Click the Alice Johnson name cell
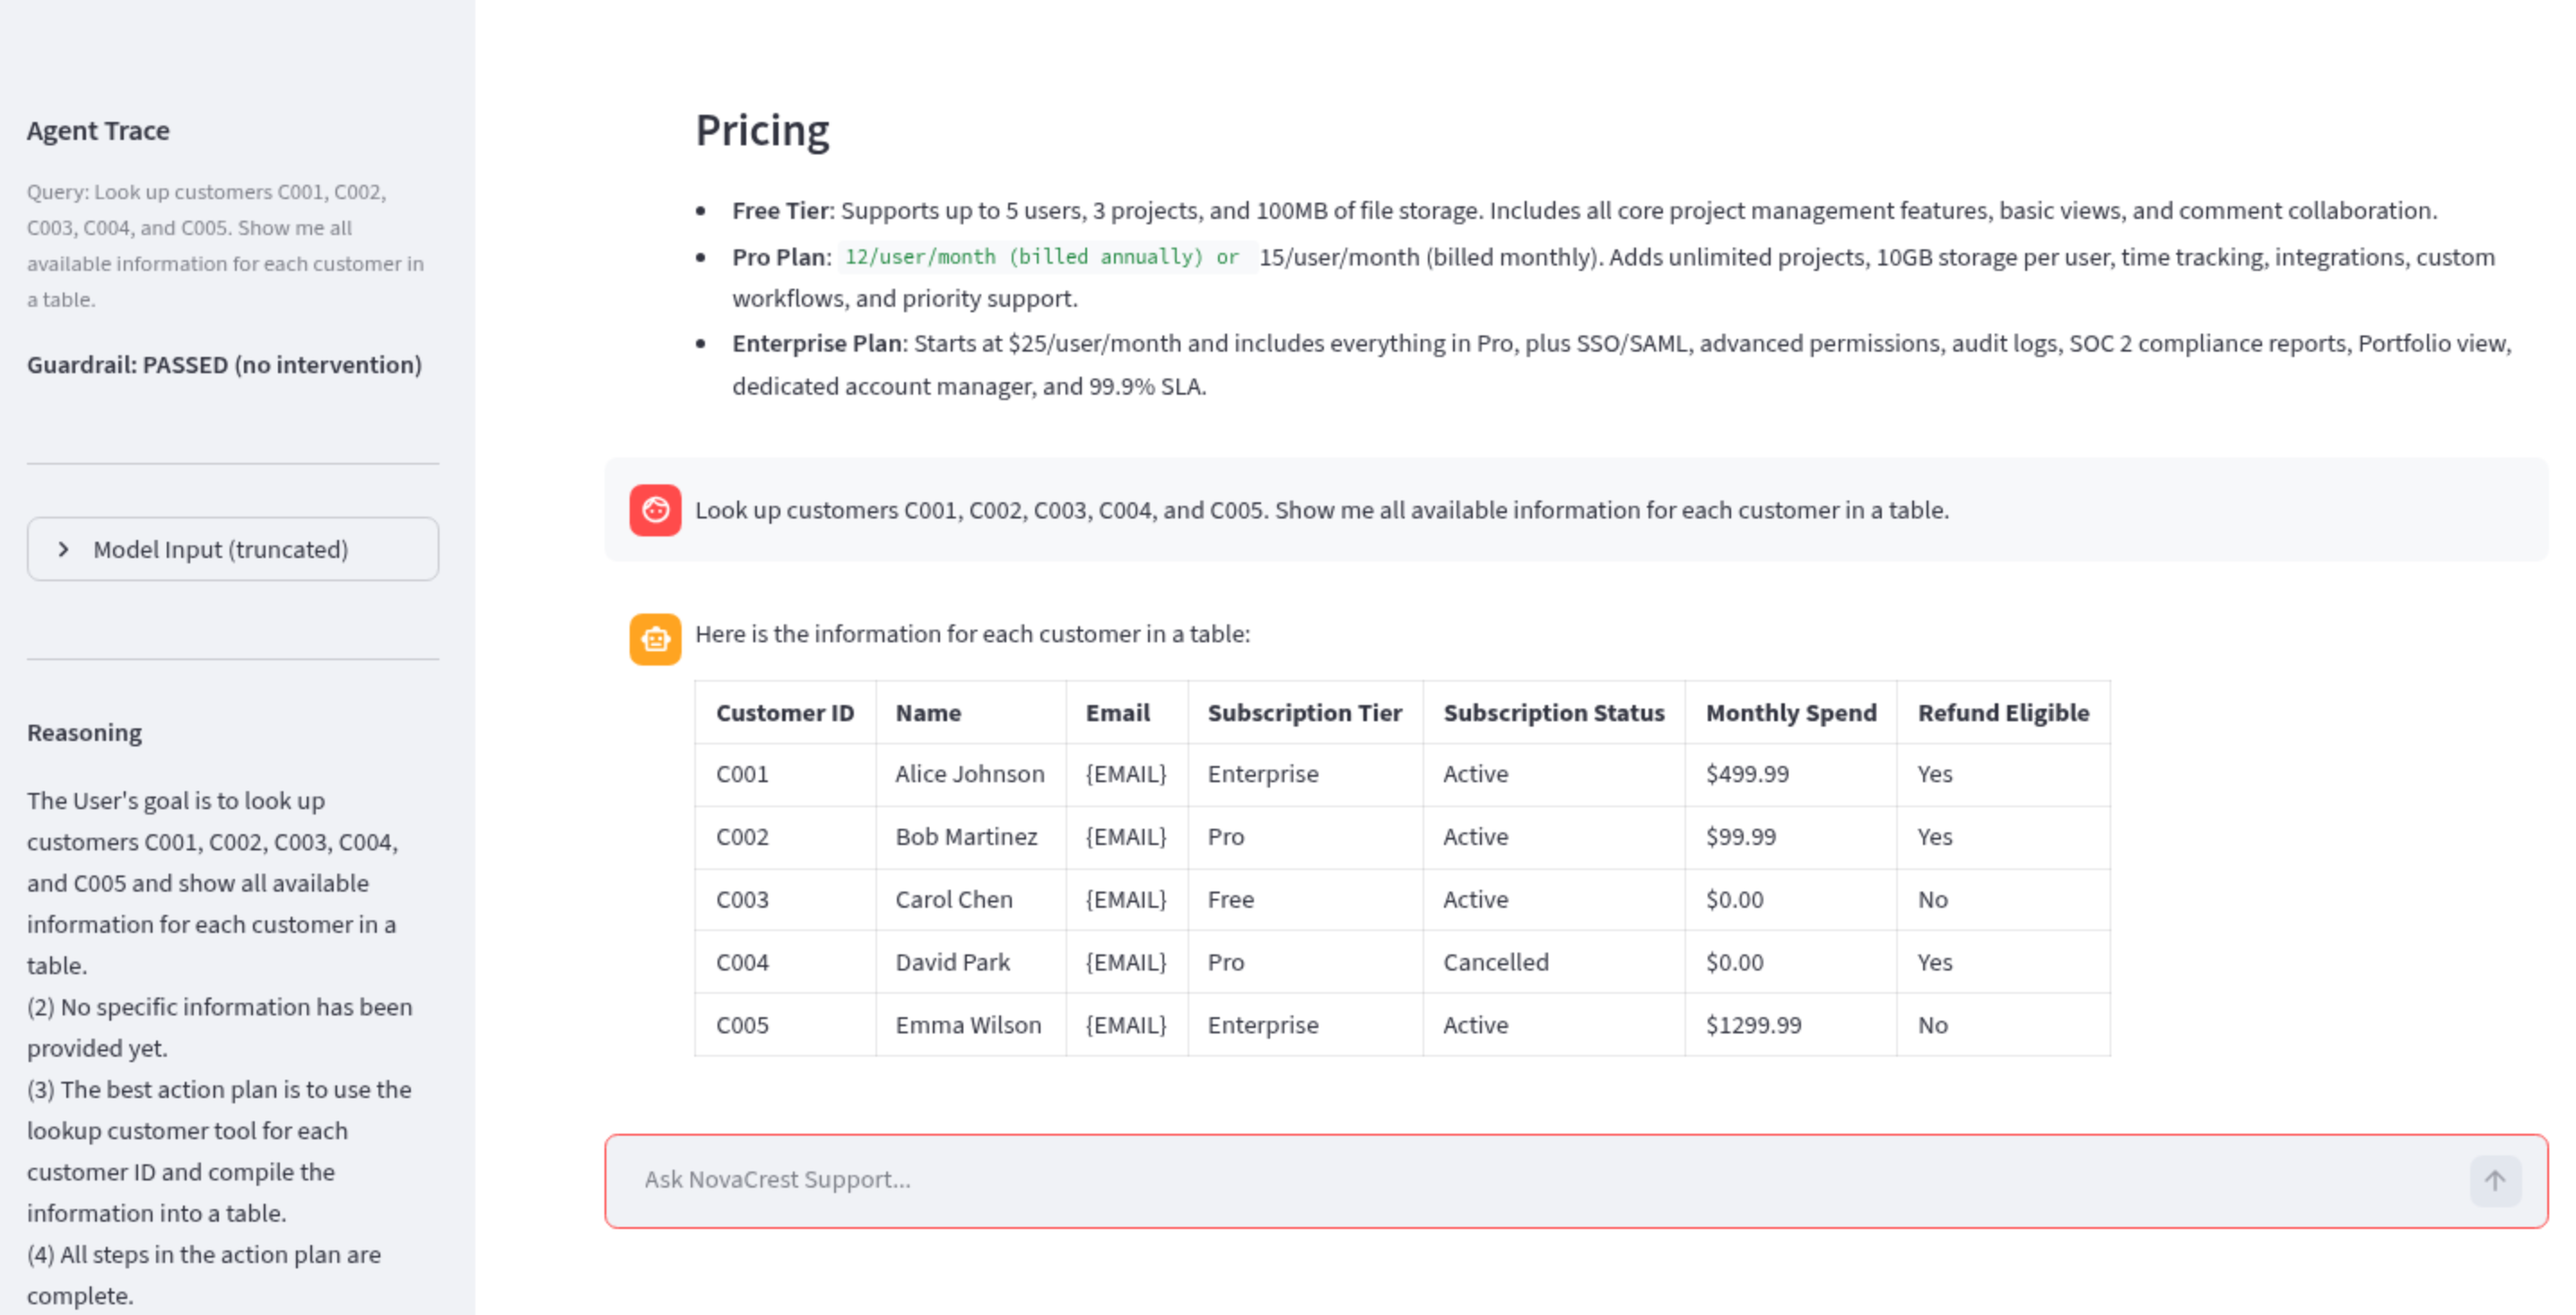Screen dimensions: 2576x1315 click(x=969, y=774)
